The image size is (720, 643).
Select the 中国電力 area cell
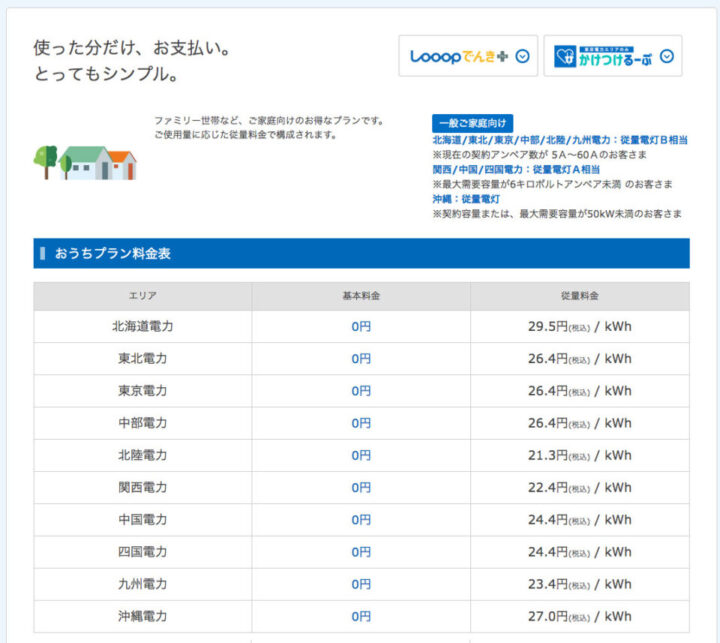tap(142, 519)
